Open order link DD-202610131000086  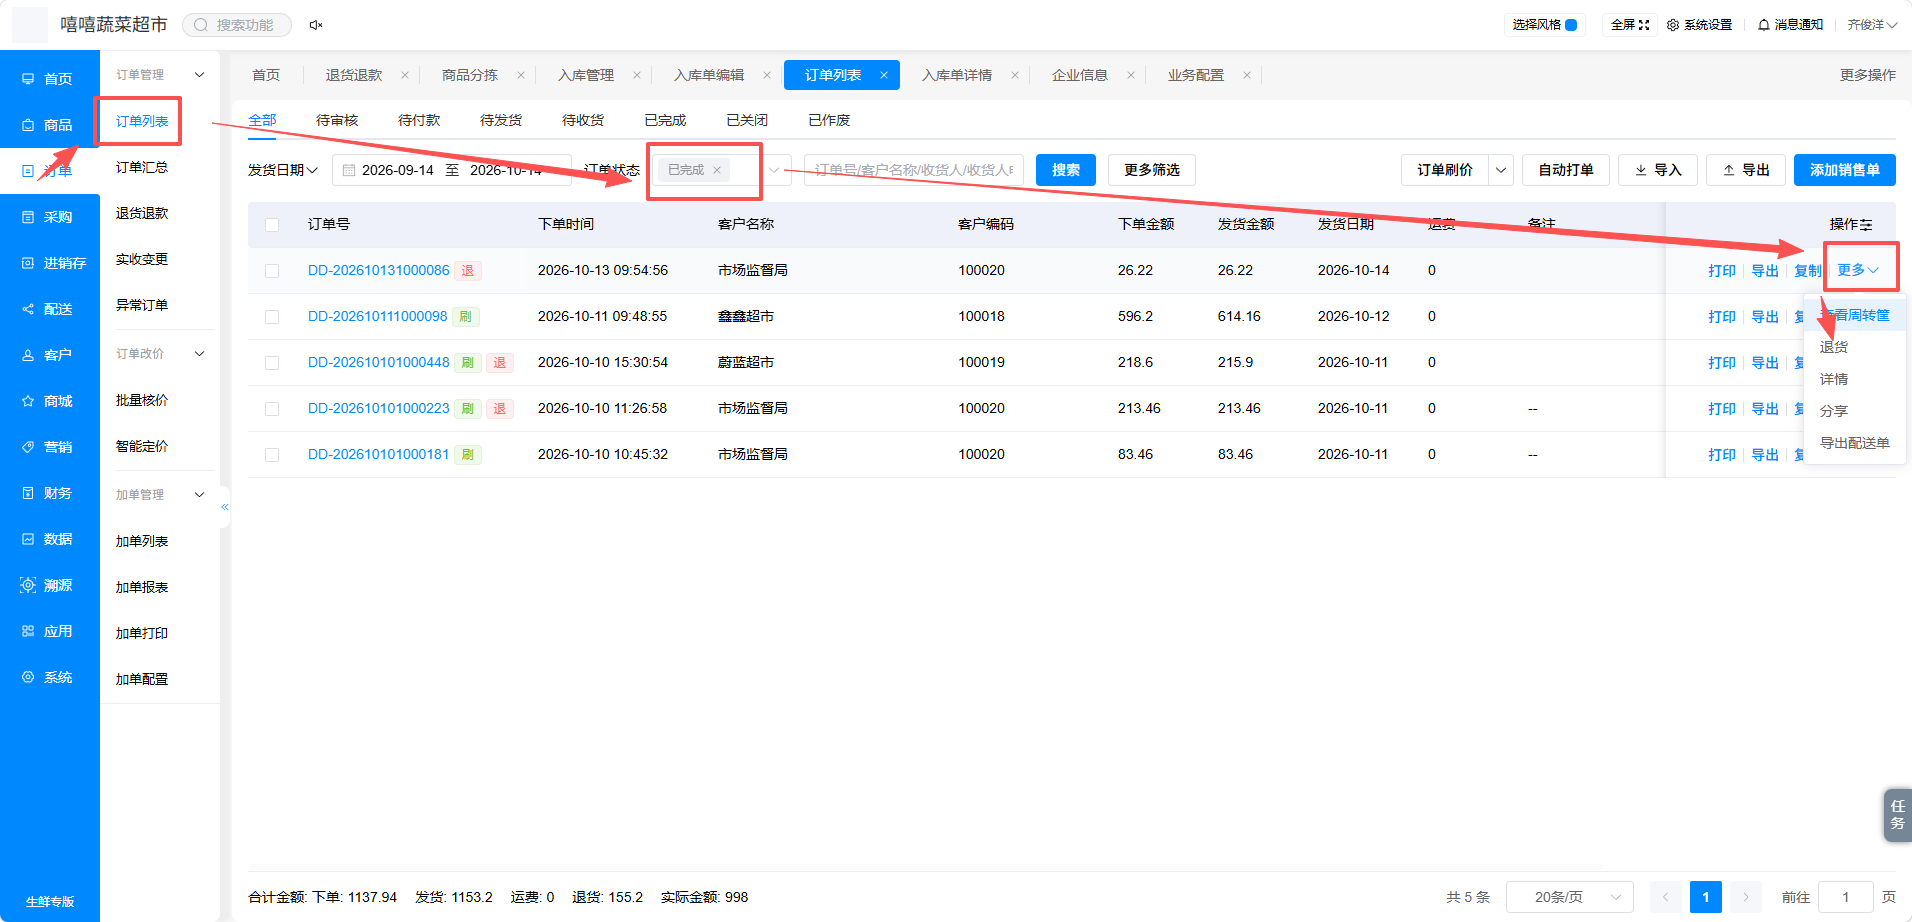[x=378, y=271]
